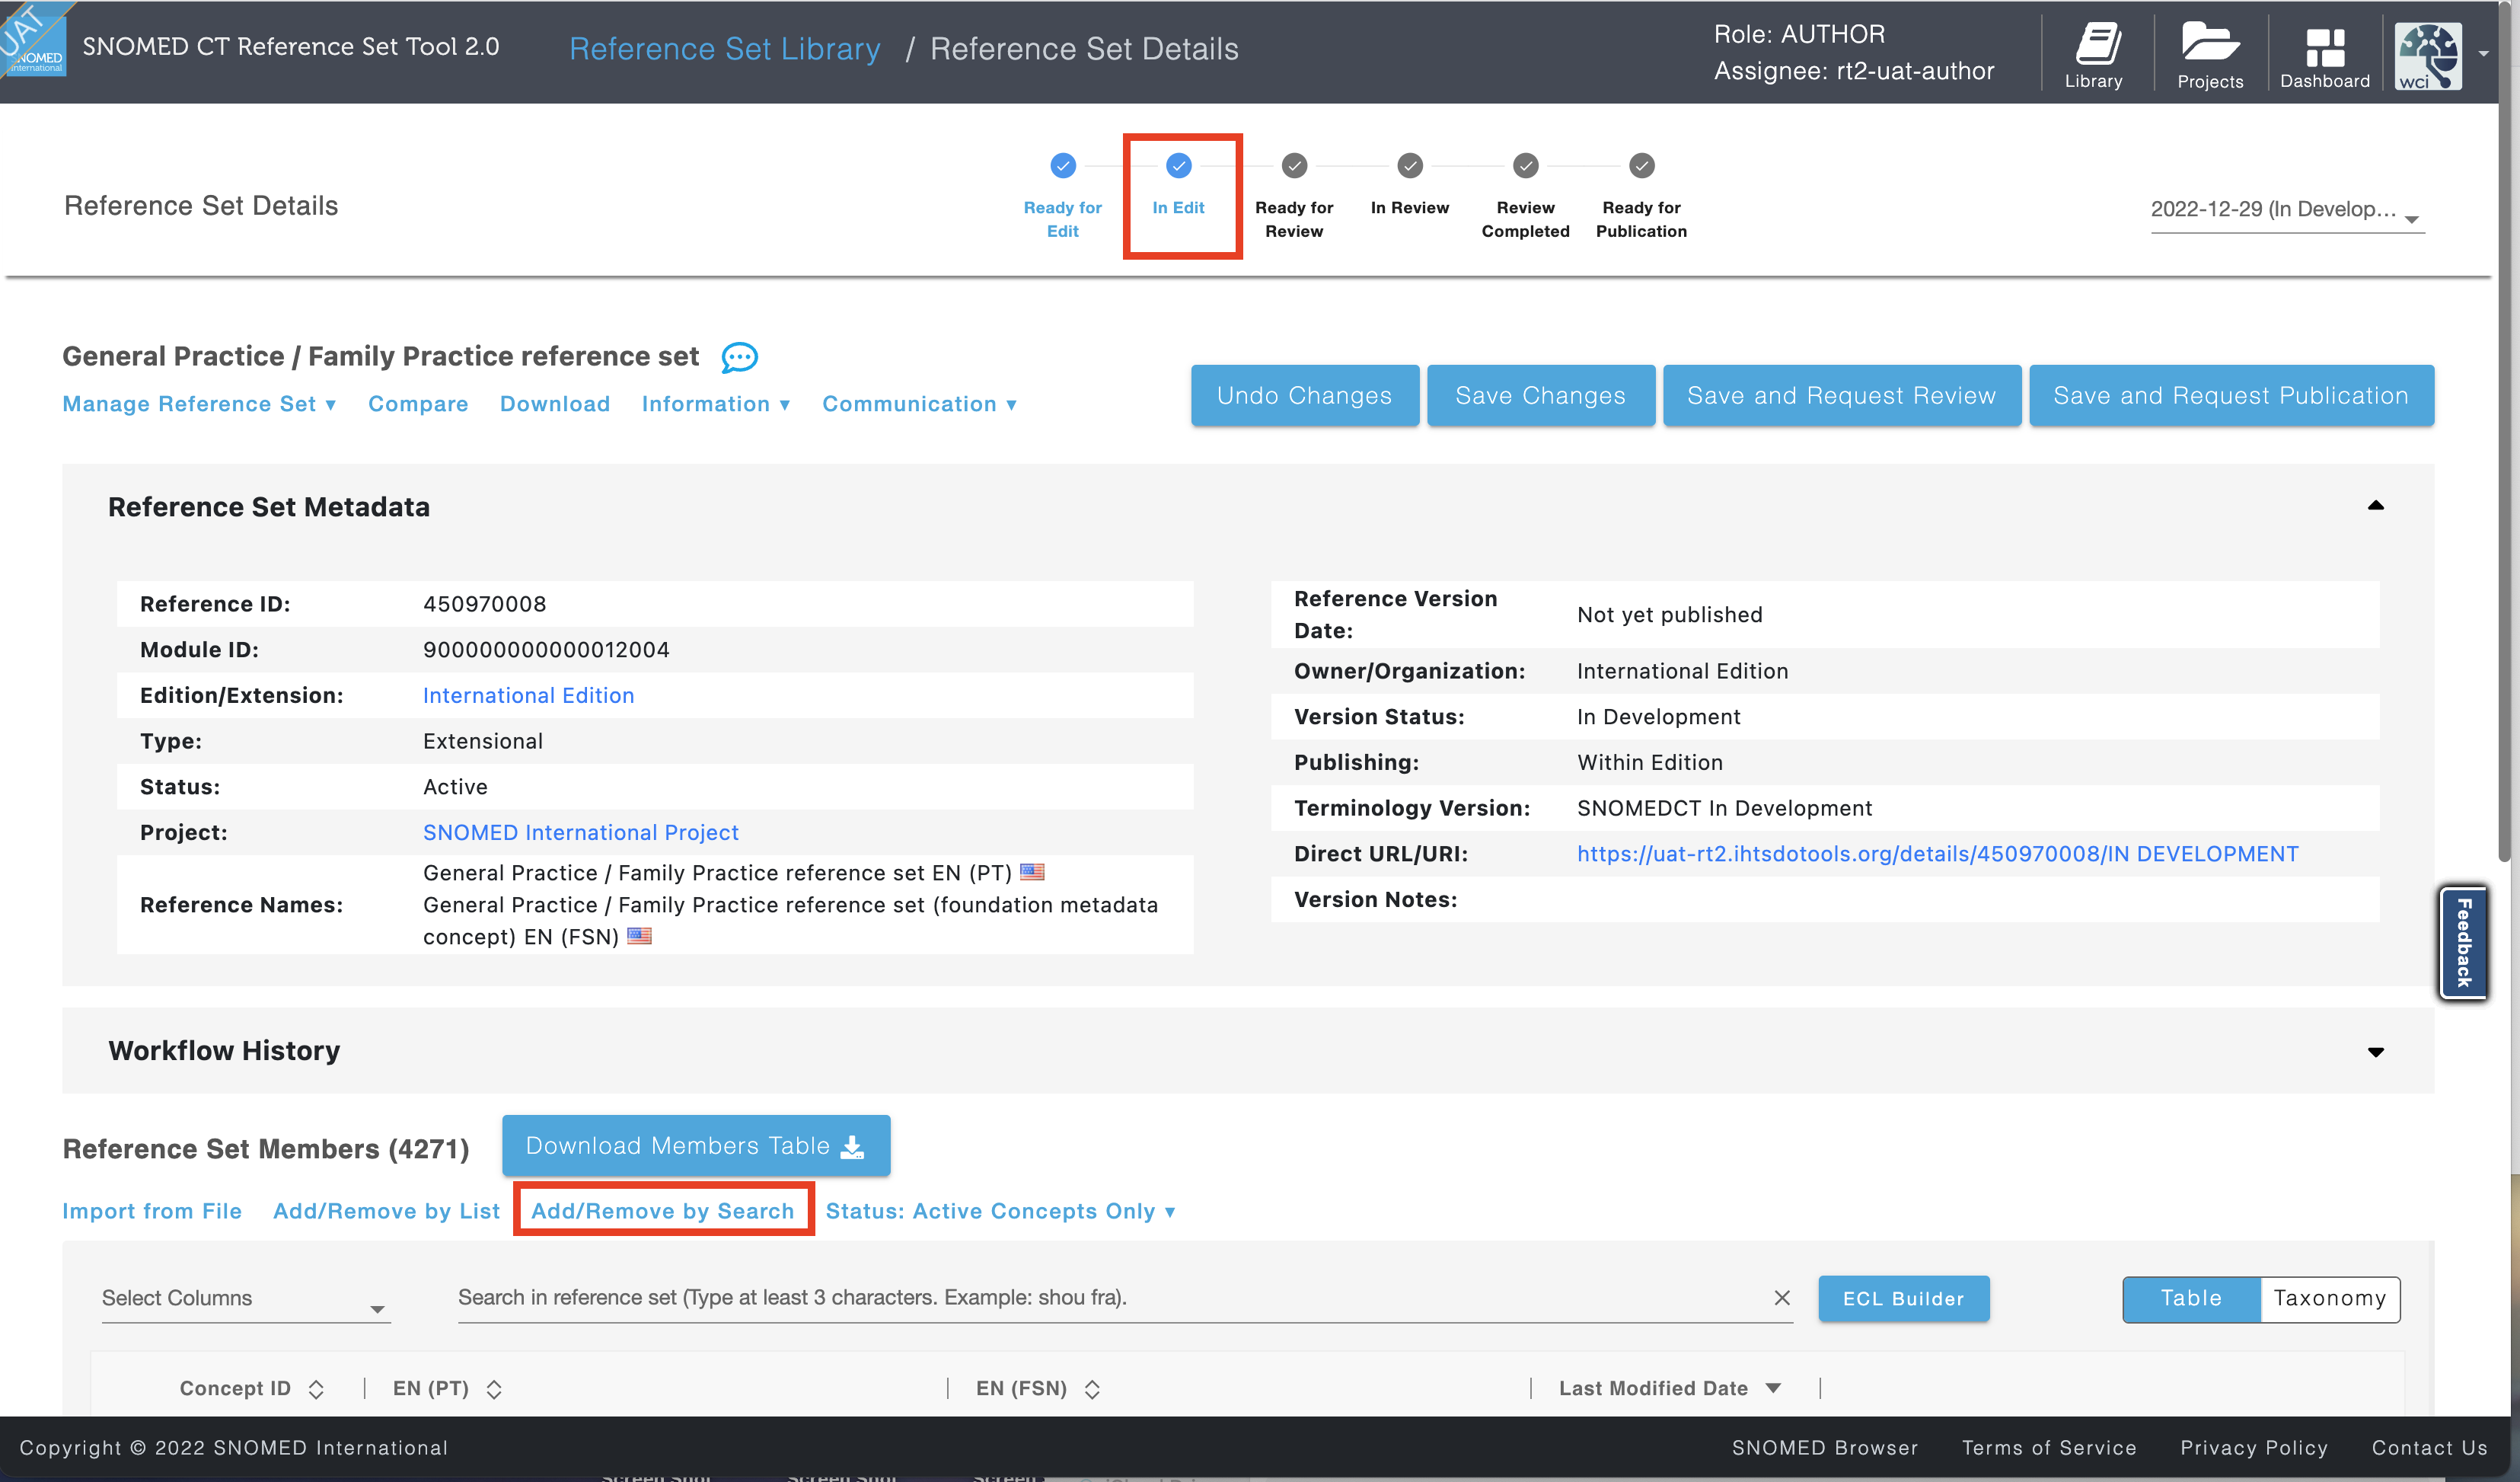Image resolution: width=2520 pixels, height=1482 pixels.
Task: Open the Manage Reference Set menu
Action: point(199,404)
